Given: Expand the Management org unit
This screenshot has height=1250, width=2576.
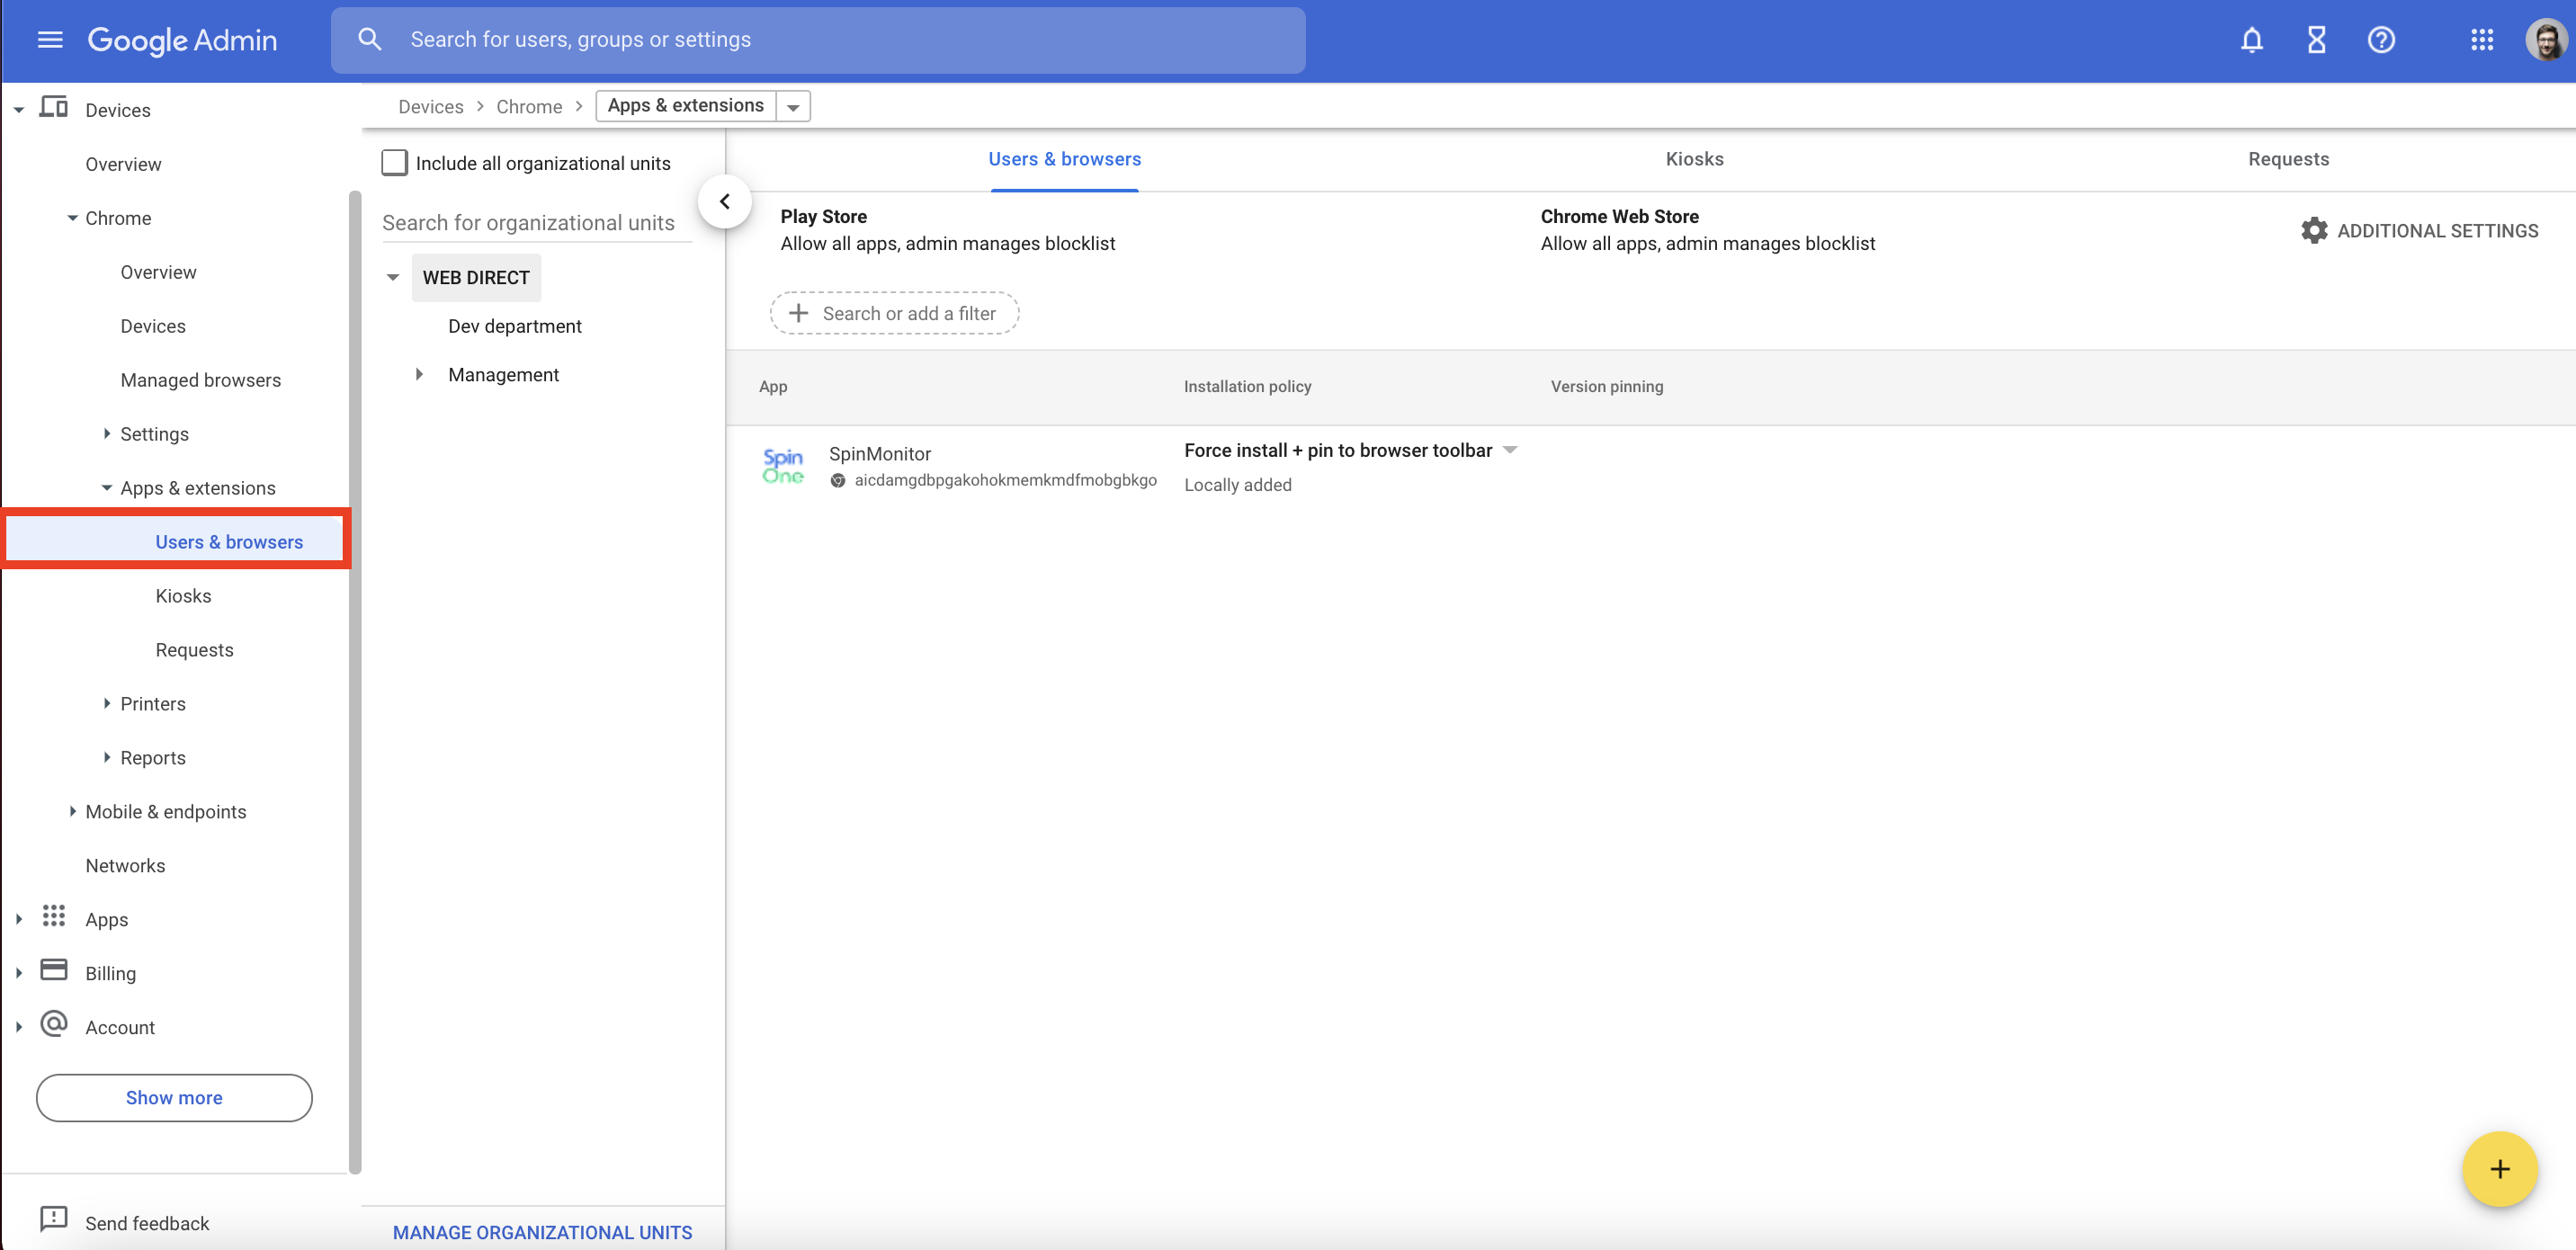Looking at the screenshot, I should (419, 374).
